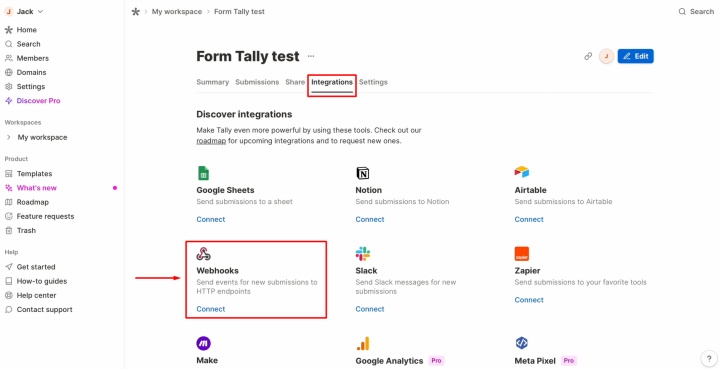720x369 pixels.
Task: Click the blue Edit button
Action: [636, 56]
